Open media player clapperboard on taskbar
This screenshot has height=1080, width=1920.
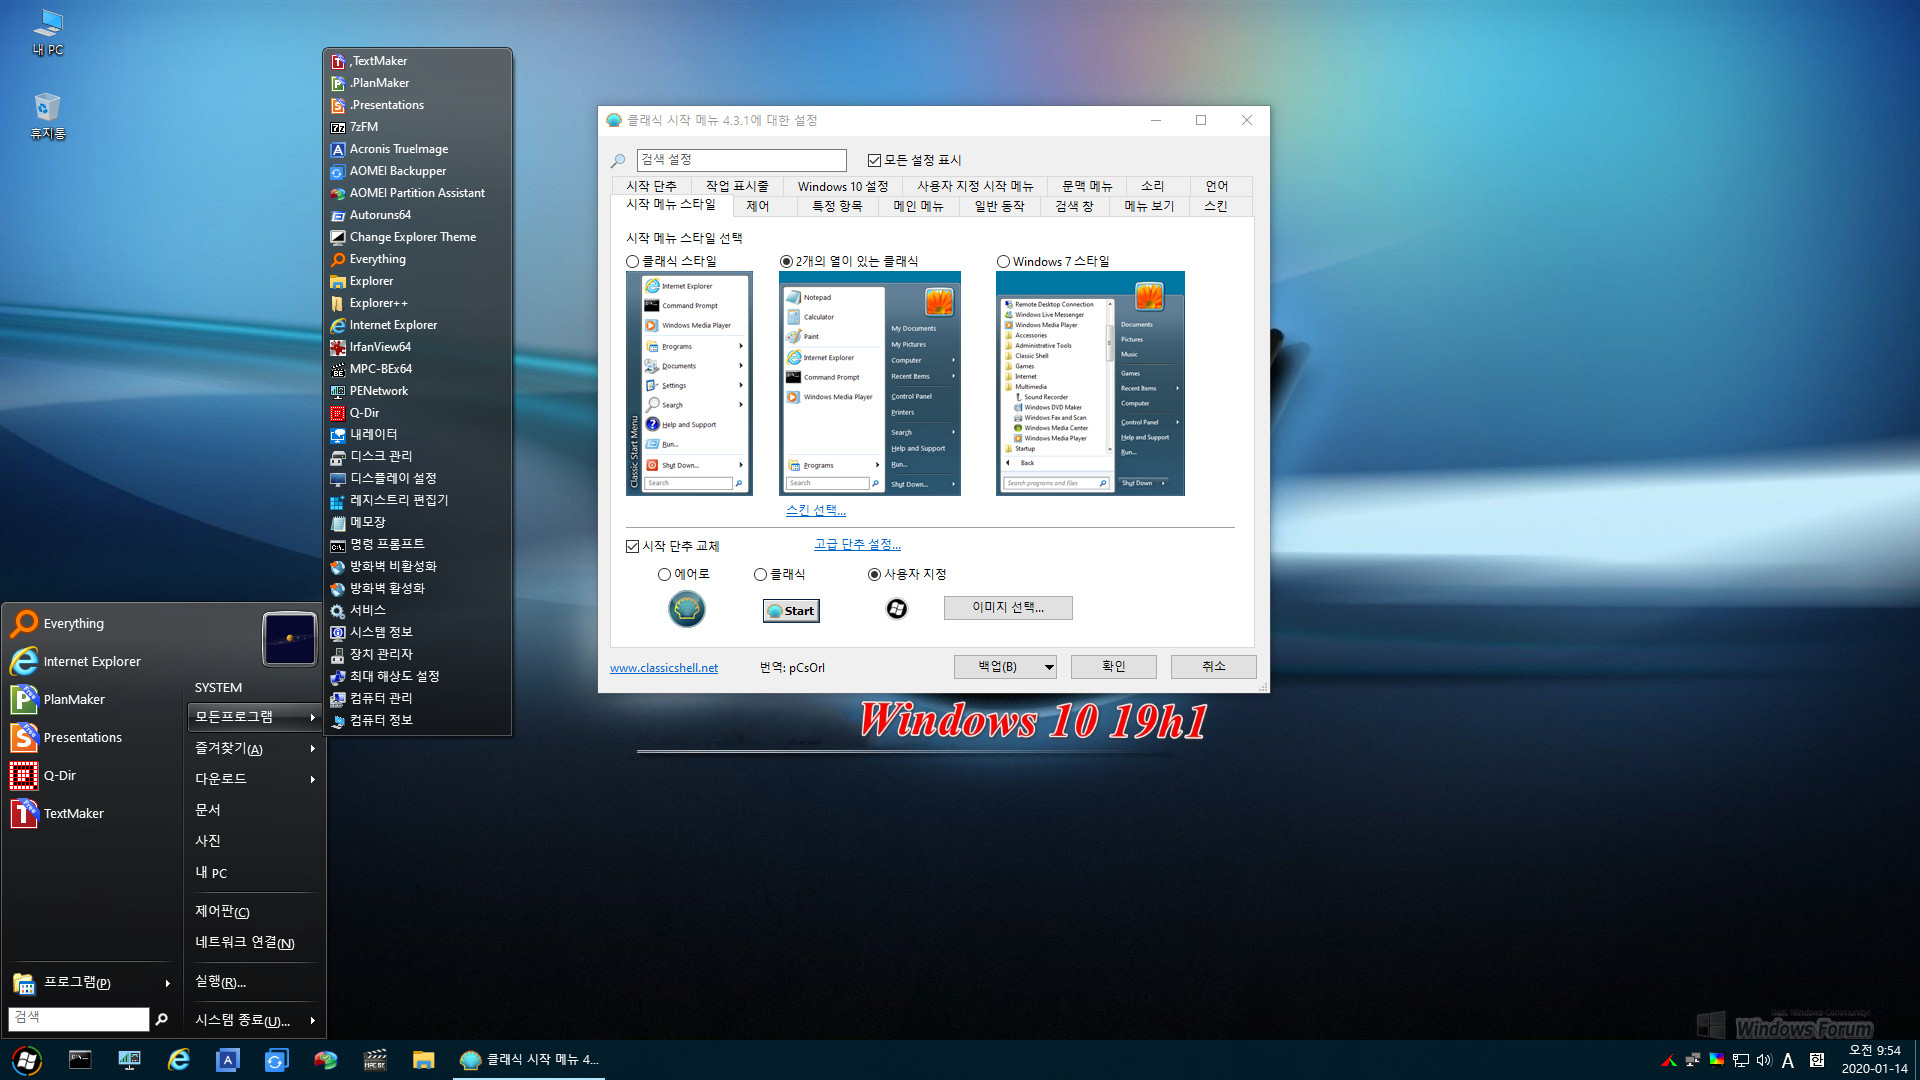(x=375, y=1060)
